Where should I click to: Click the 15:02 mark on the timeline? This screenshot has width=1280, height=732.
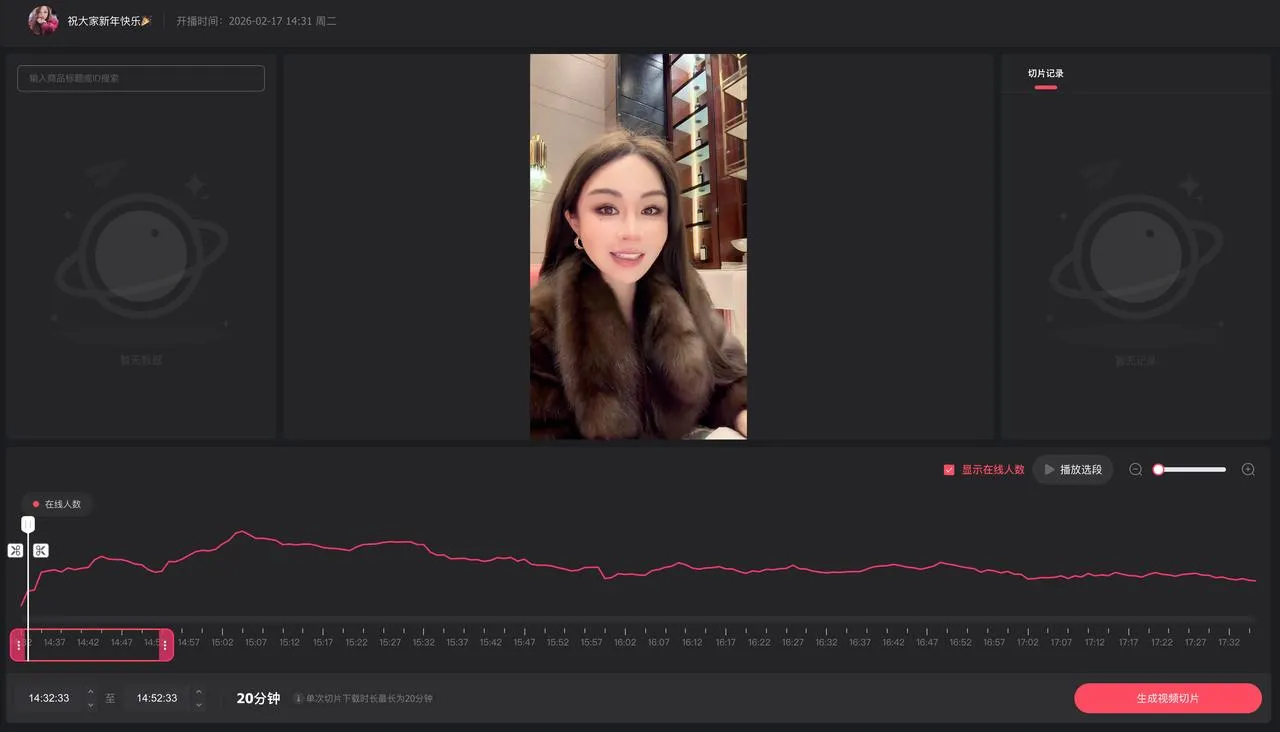tap(222, 642)
